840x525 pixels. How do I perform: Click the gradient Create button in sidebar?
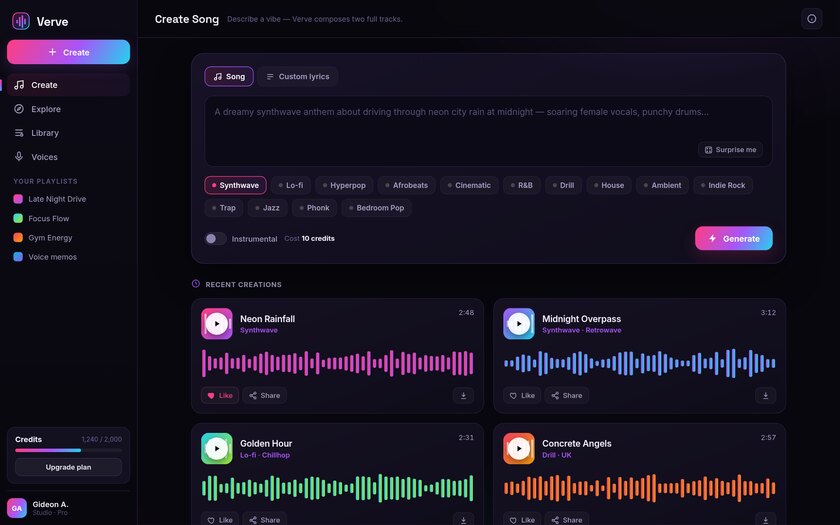click(68, 52)
